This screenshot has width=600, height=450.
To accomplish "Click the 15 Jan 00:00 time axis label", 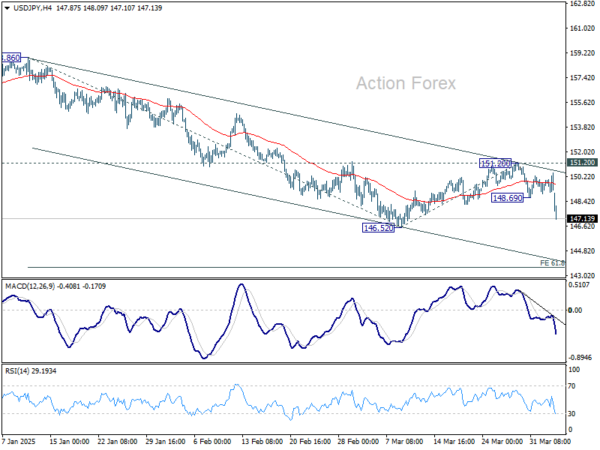I will (x=70, y=441).
